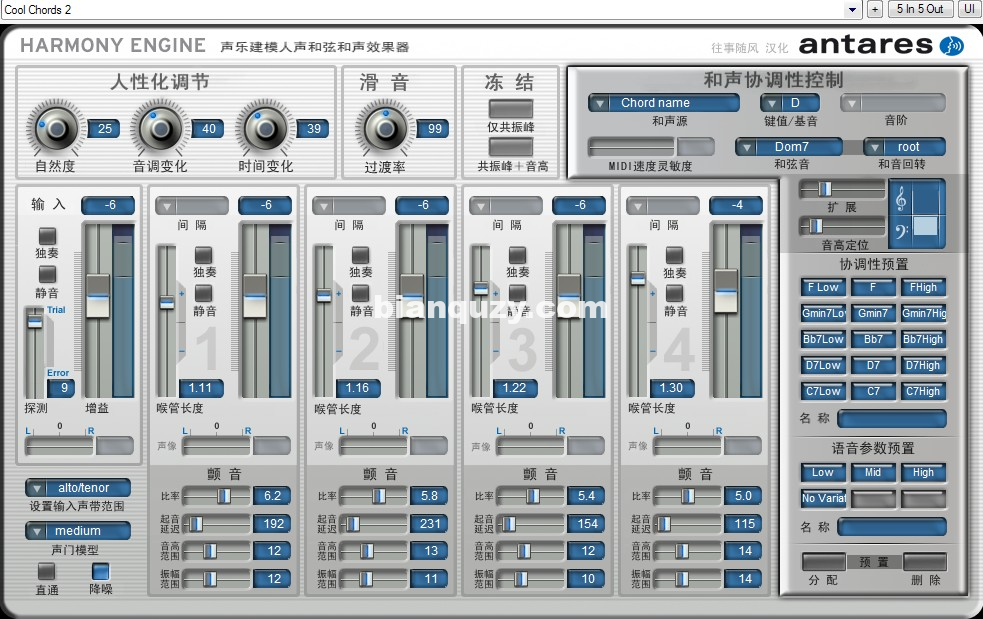Click the bass clef icon
Image resolution: width=983 pixels, height=619 pixels.
pos(901,233)
